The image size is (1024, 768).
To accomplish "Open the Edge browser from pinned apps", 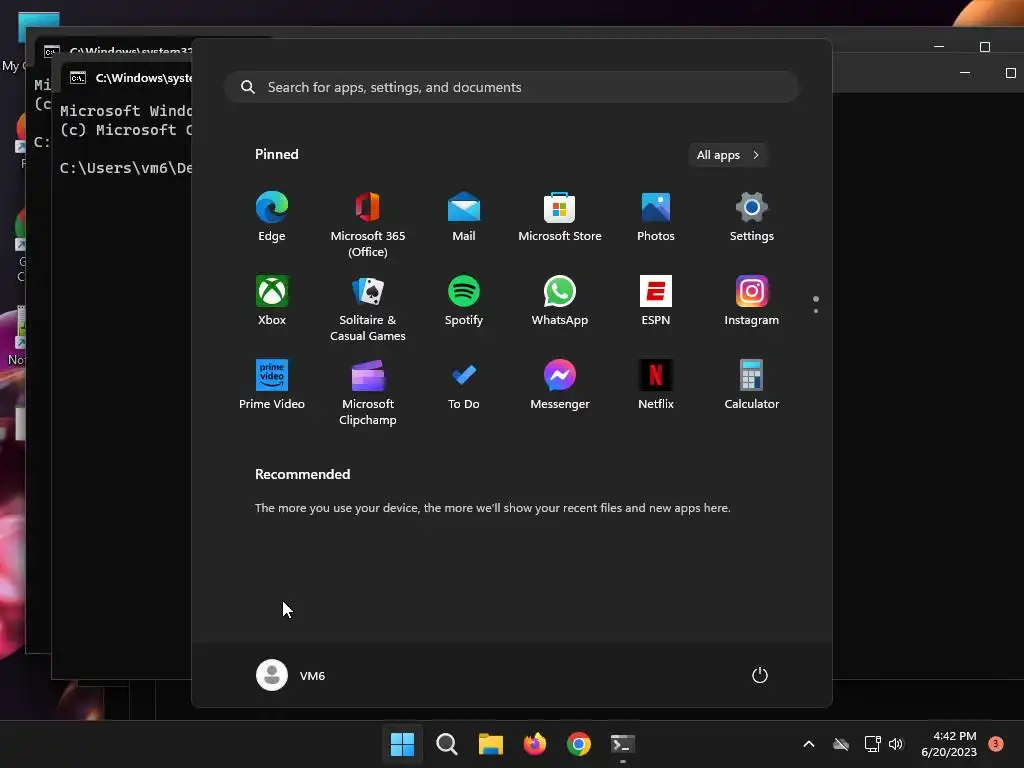I will [x=272, y=217].
